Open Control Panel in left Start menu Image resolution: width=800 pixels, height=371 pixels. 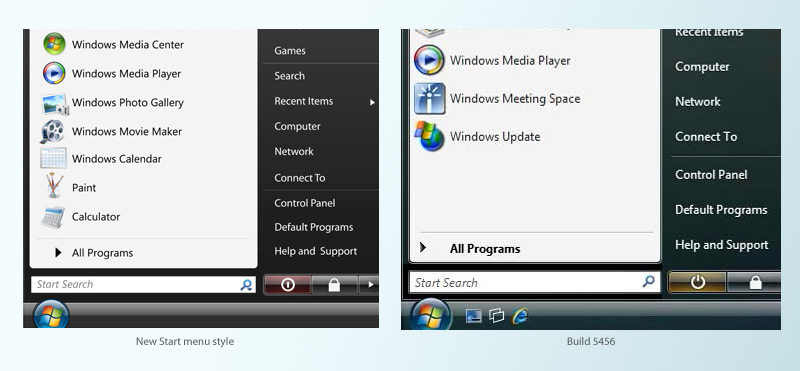pyautogui.click(x=305, y=203)
